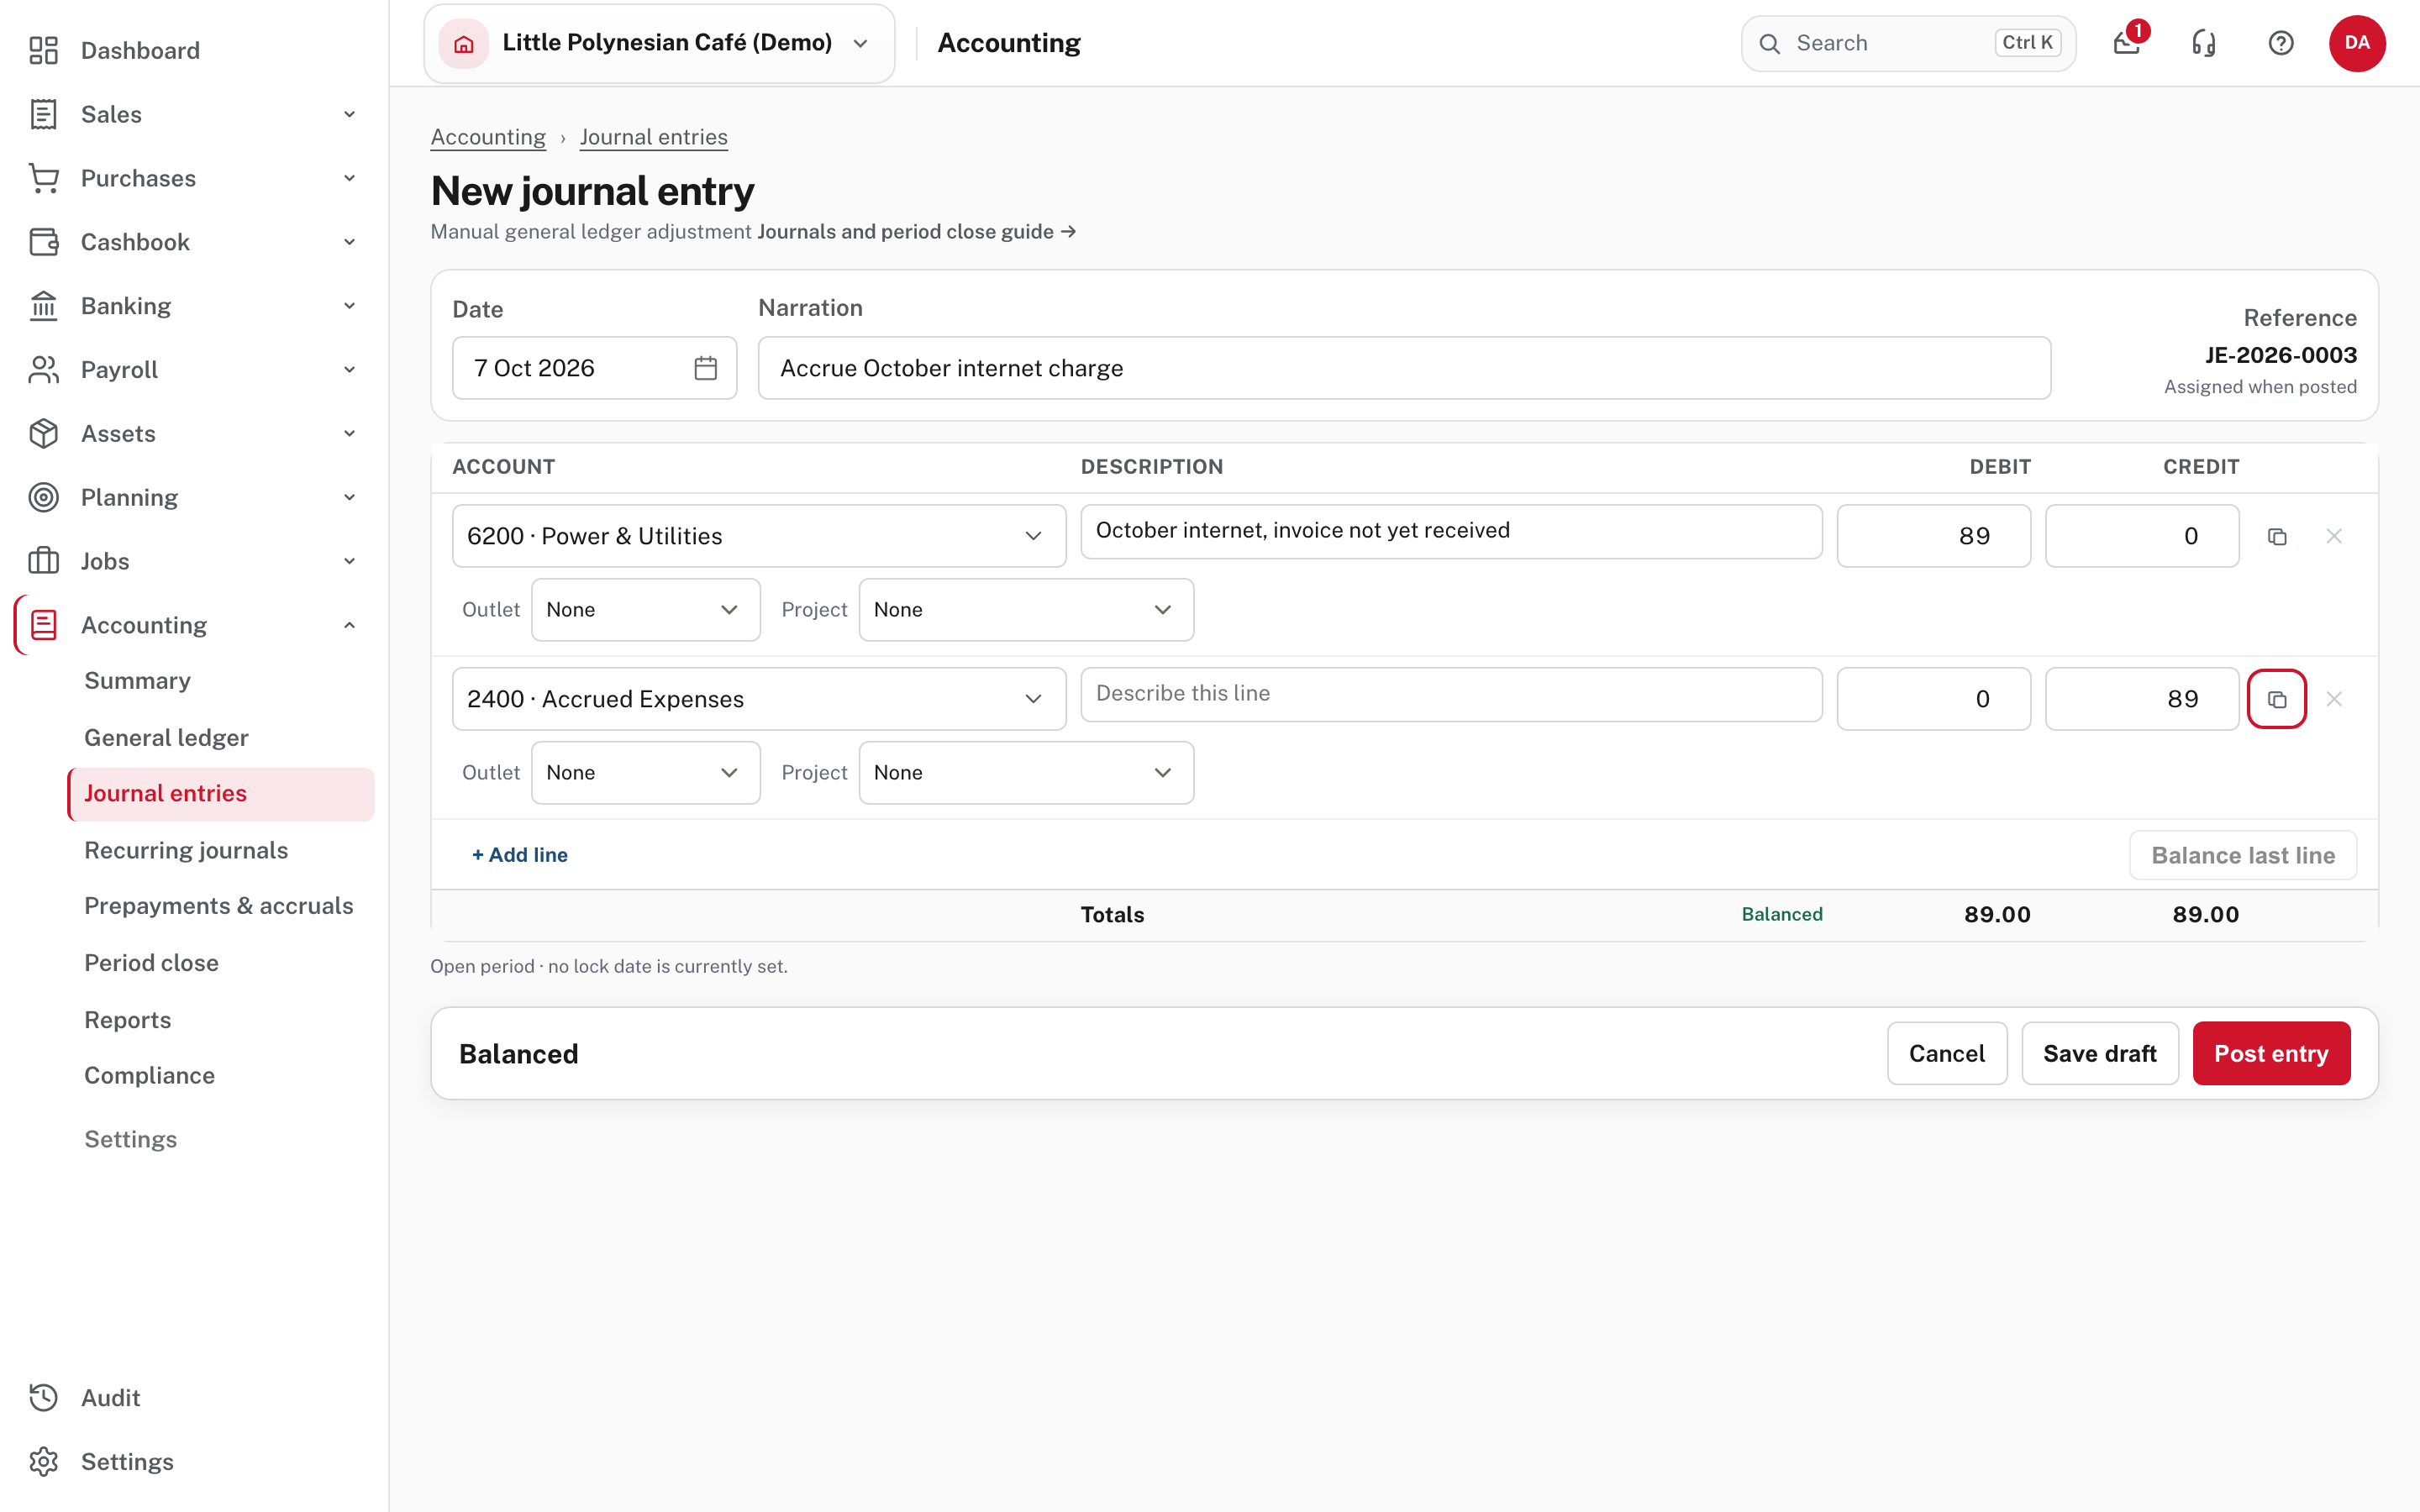Viewport: 2420px width, 1512px height.
Task: Click the calendar icon in Date field
Action: 705,368
